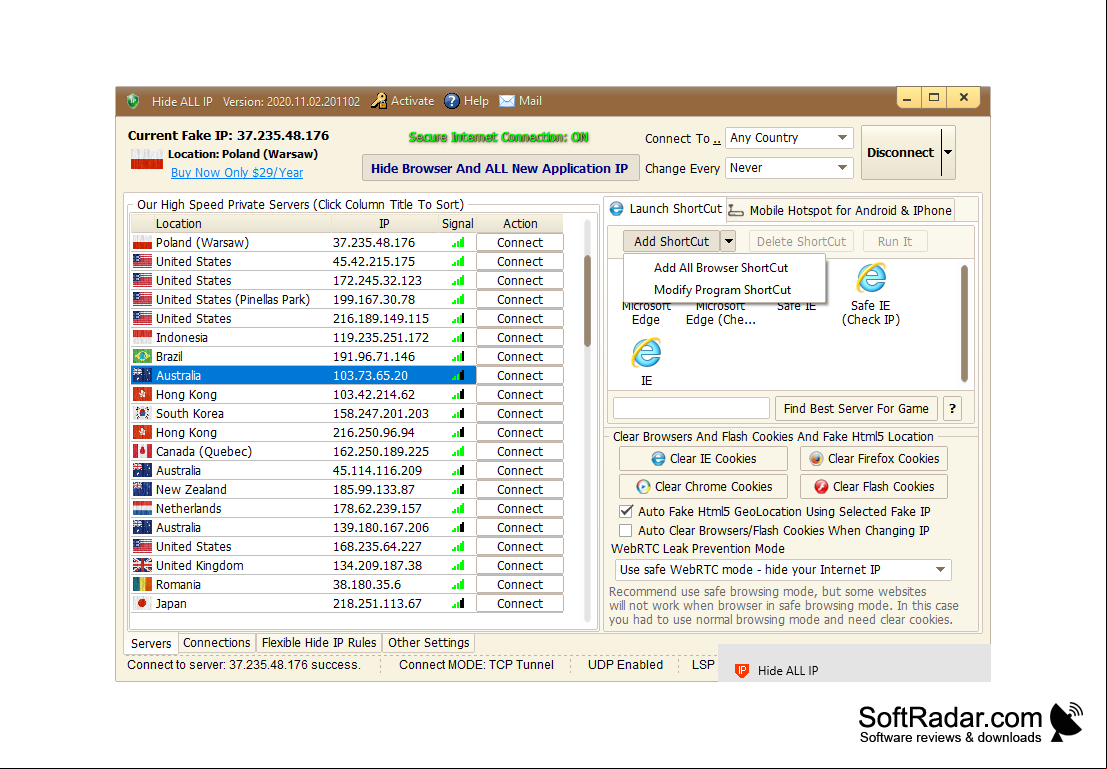Sort servers by Location column header

(x=231, y=223)
